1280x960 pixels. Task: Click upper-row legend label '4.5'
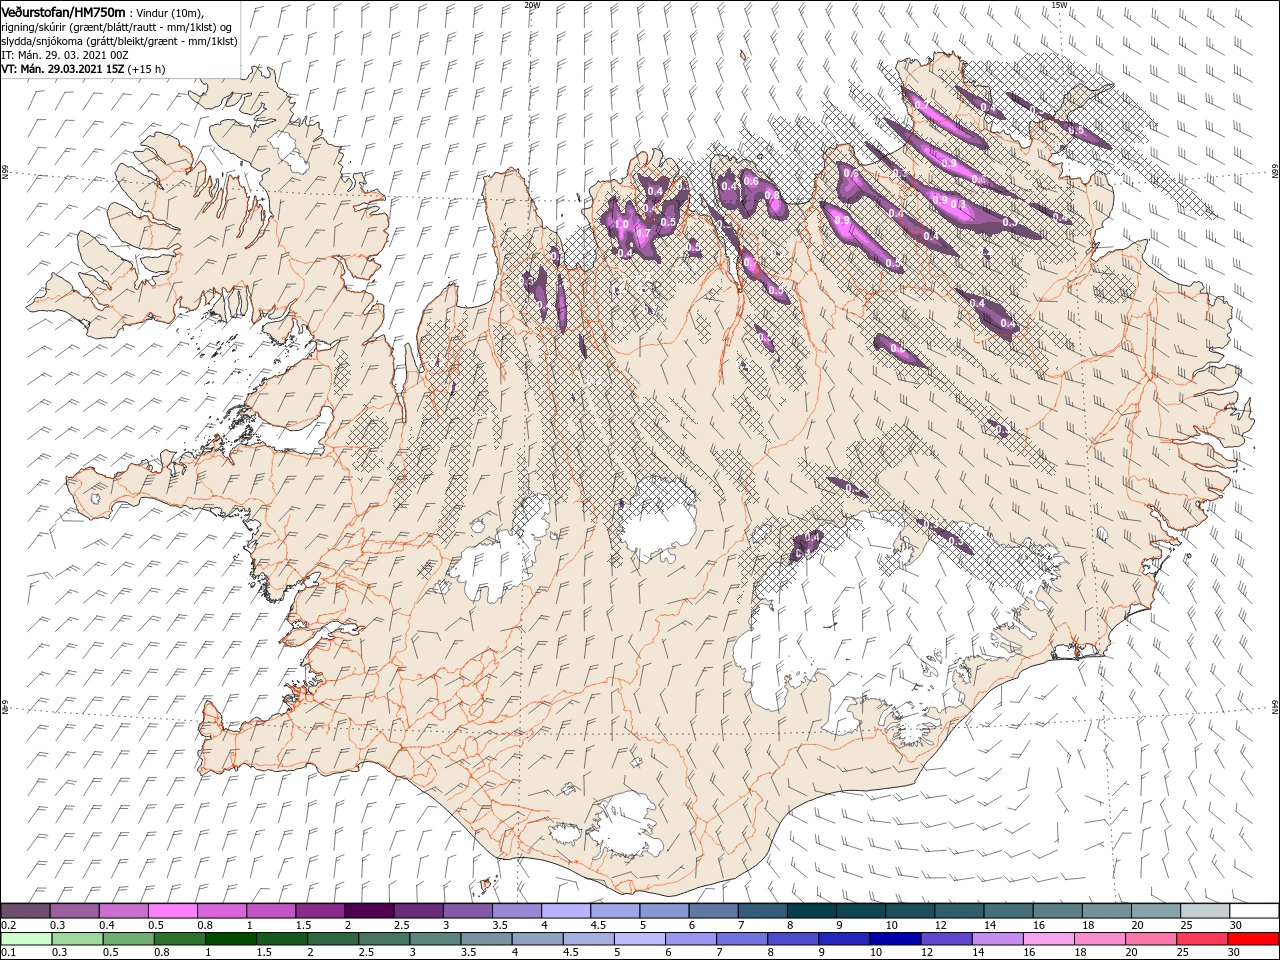[598, 925]
